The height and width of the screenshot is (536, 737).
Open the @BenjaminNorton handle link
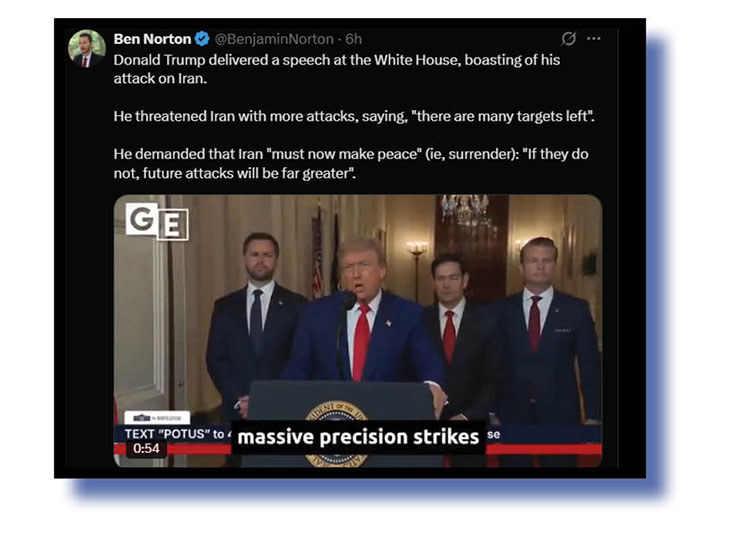[274, 39]
